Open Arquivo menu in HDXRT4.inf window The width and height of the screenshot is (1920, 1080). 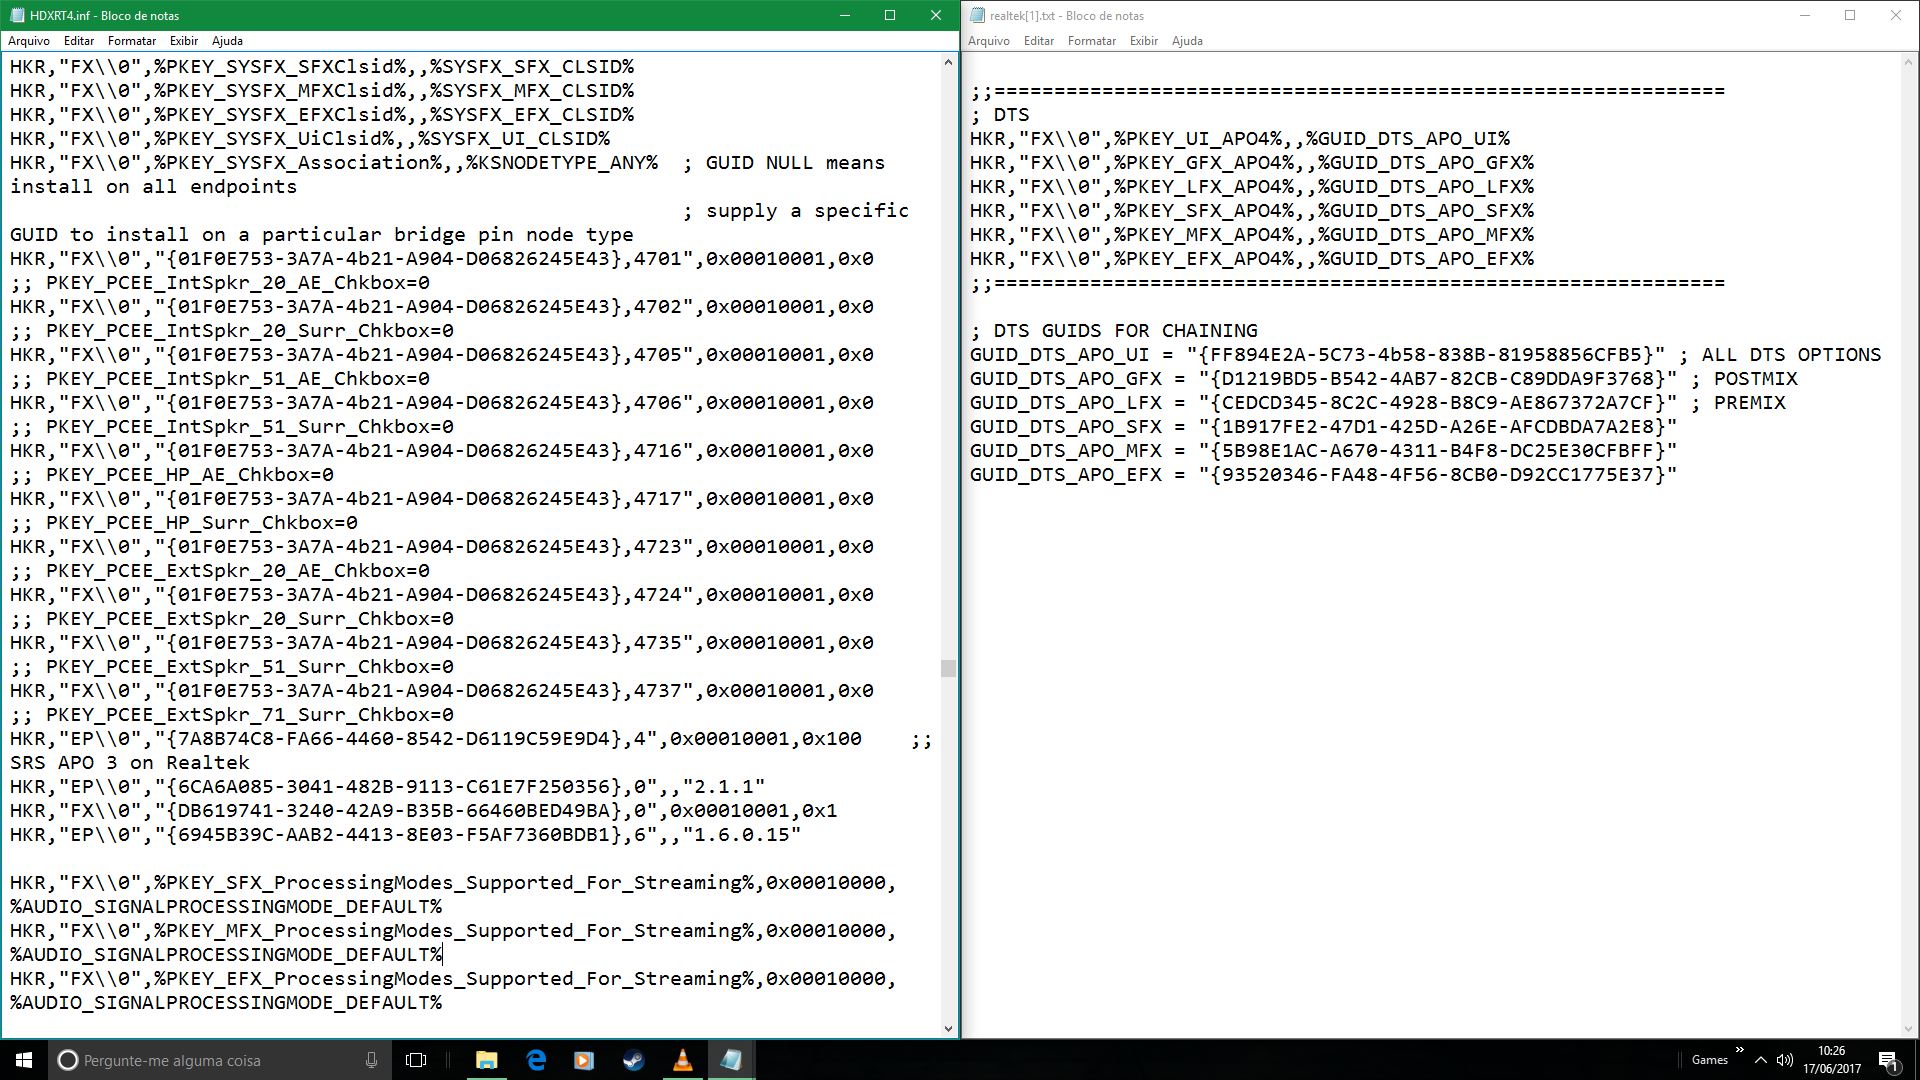(x=29, y=41)
